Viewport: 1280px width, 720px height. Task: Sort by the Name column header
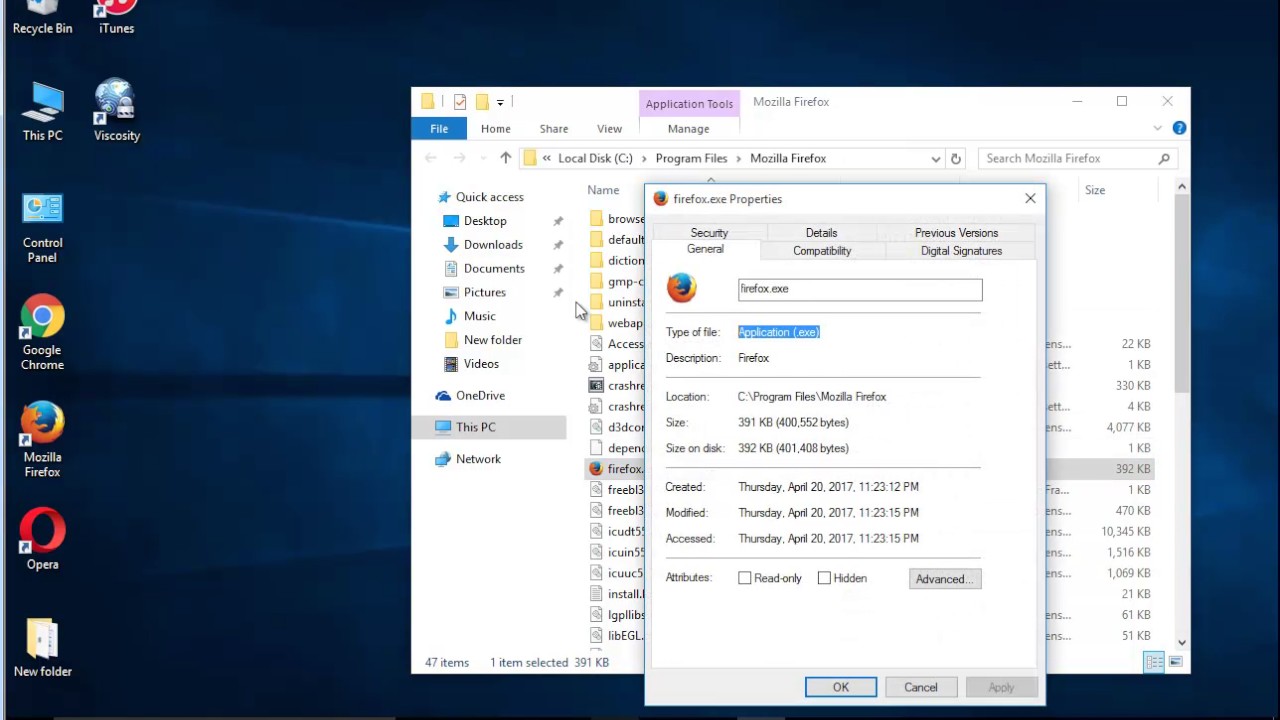click(603, 190)
